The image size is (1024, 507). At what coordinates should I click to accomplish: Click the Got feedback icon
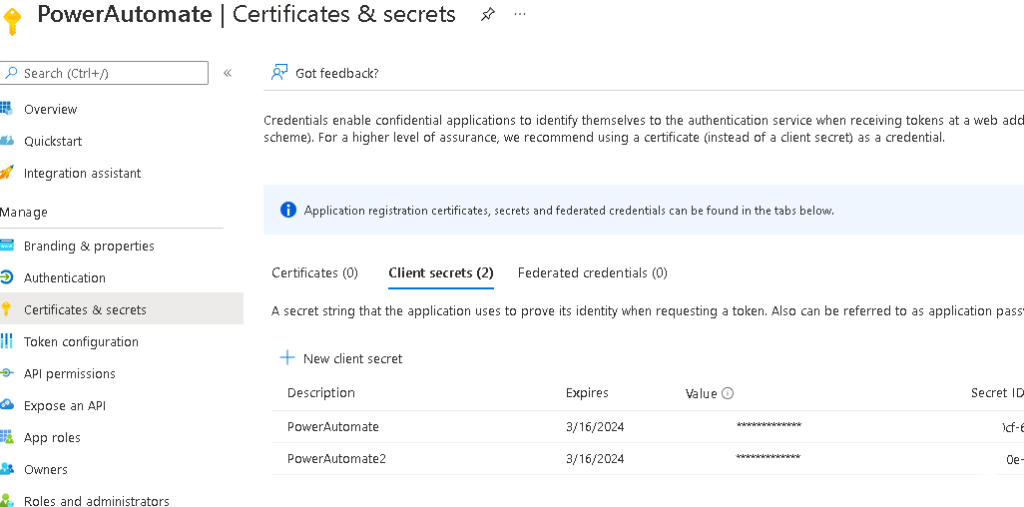280,73
